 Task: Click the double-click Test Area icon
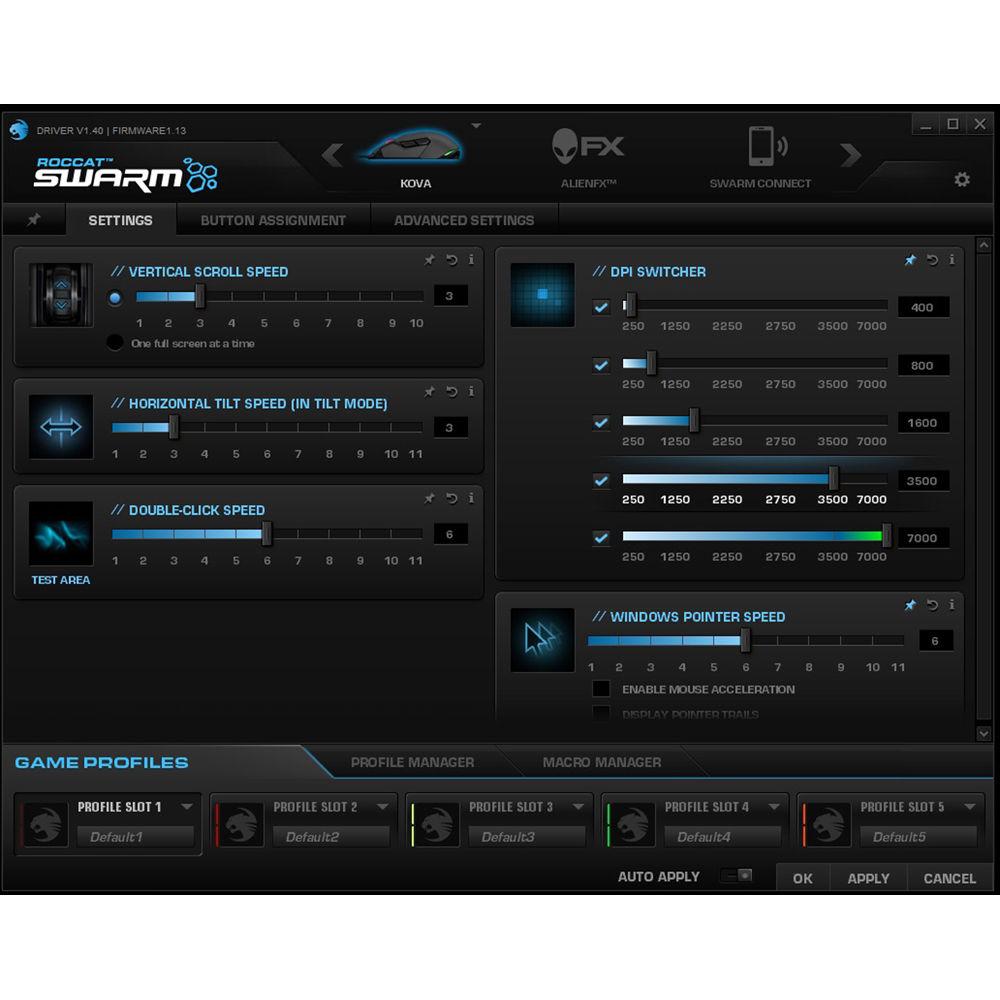[x=61, y=535]
